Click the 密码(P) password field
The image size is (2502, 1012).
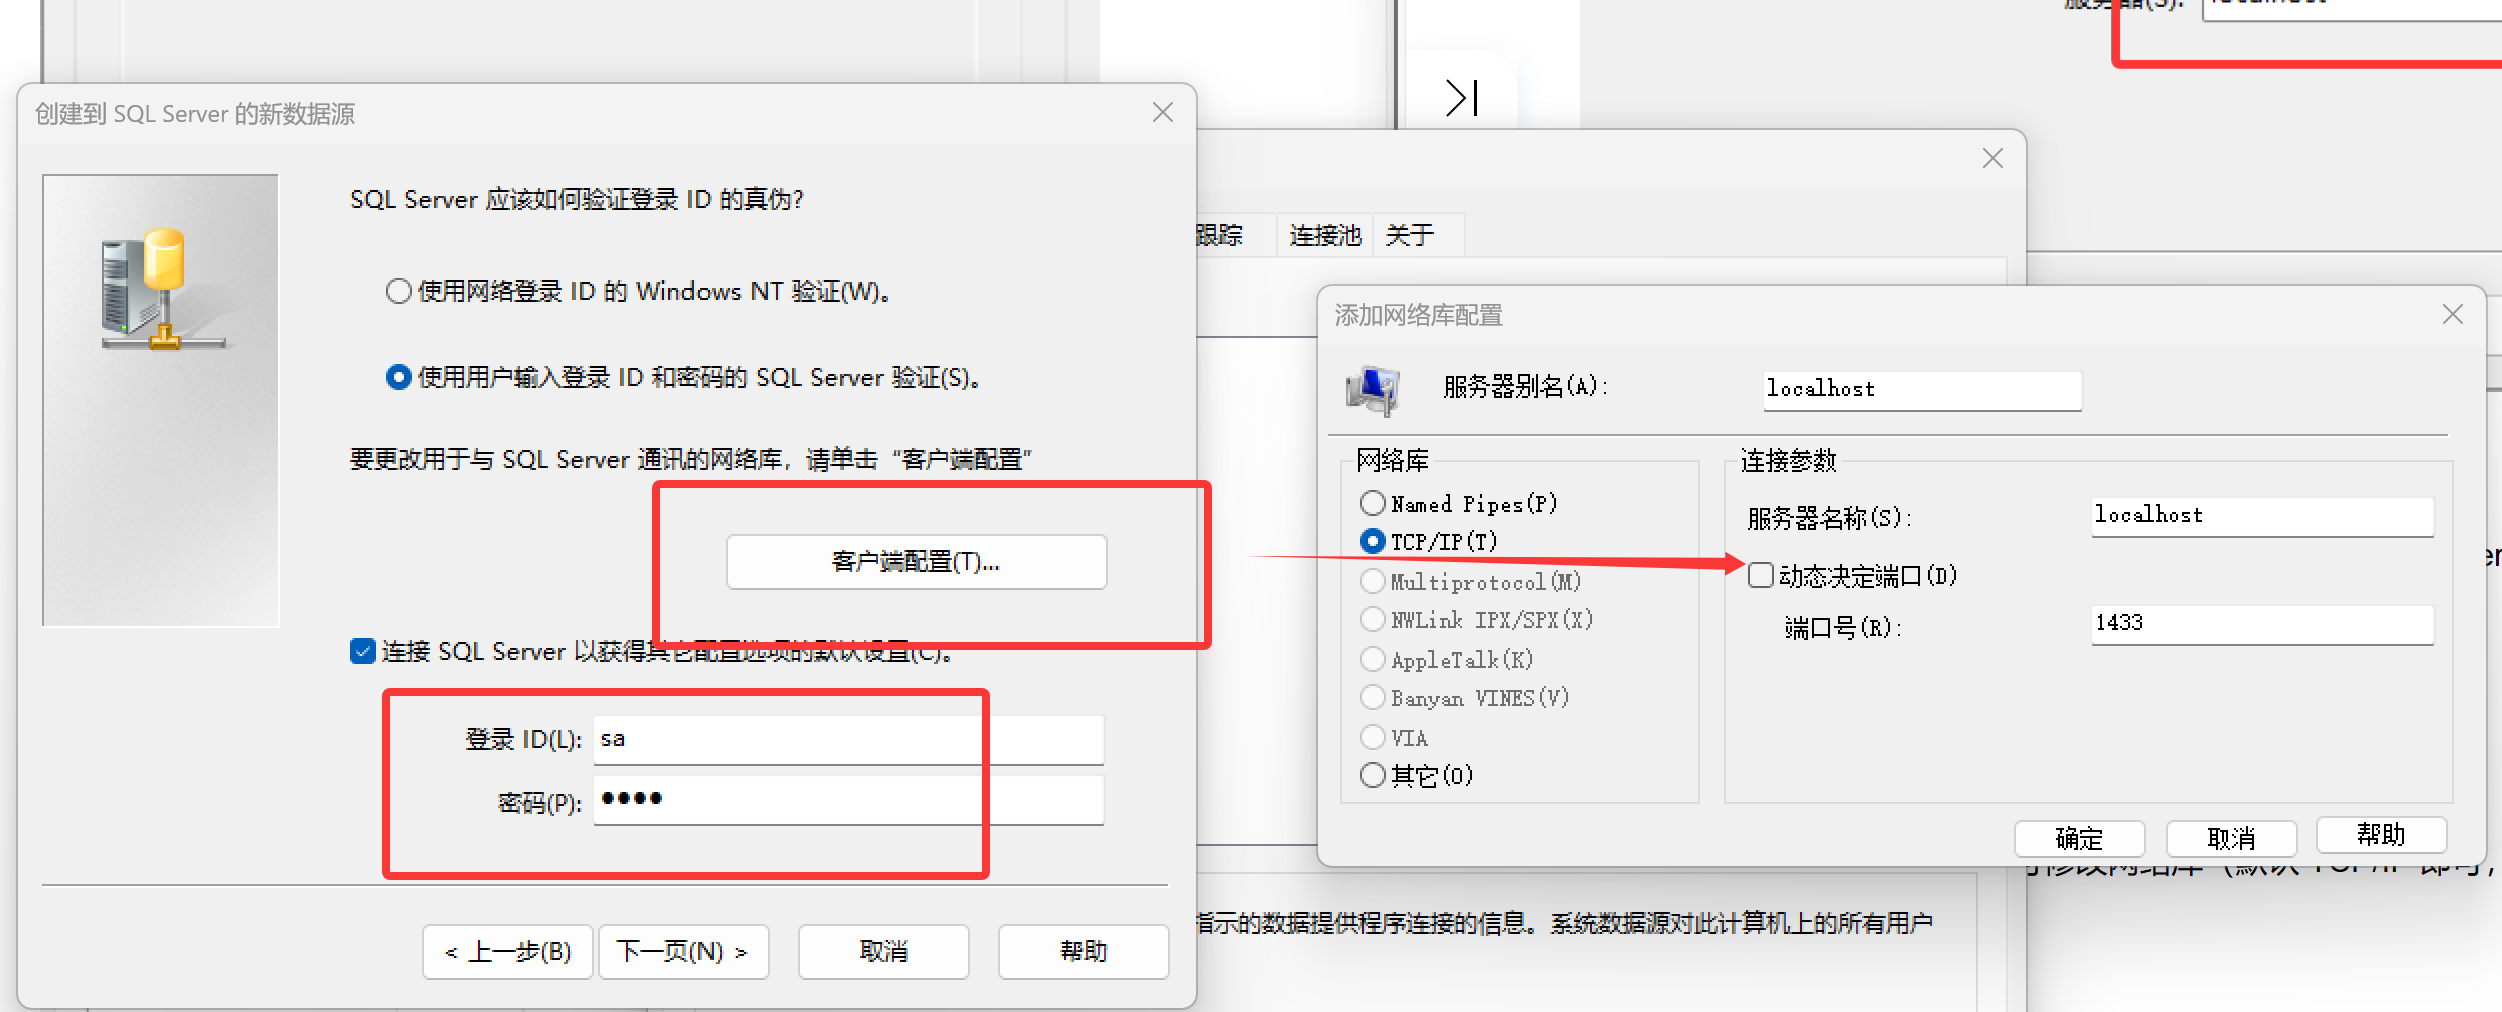tap(848, 800)
